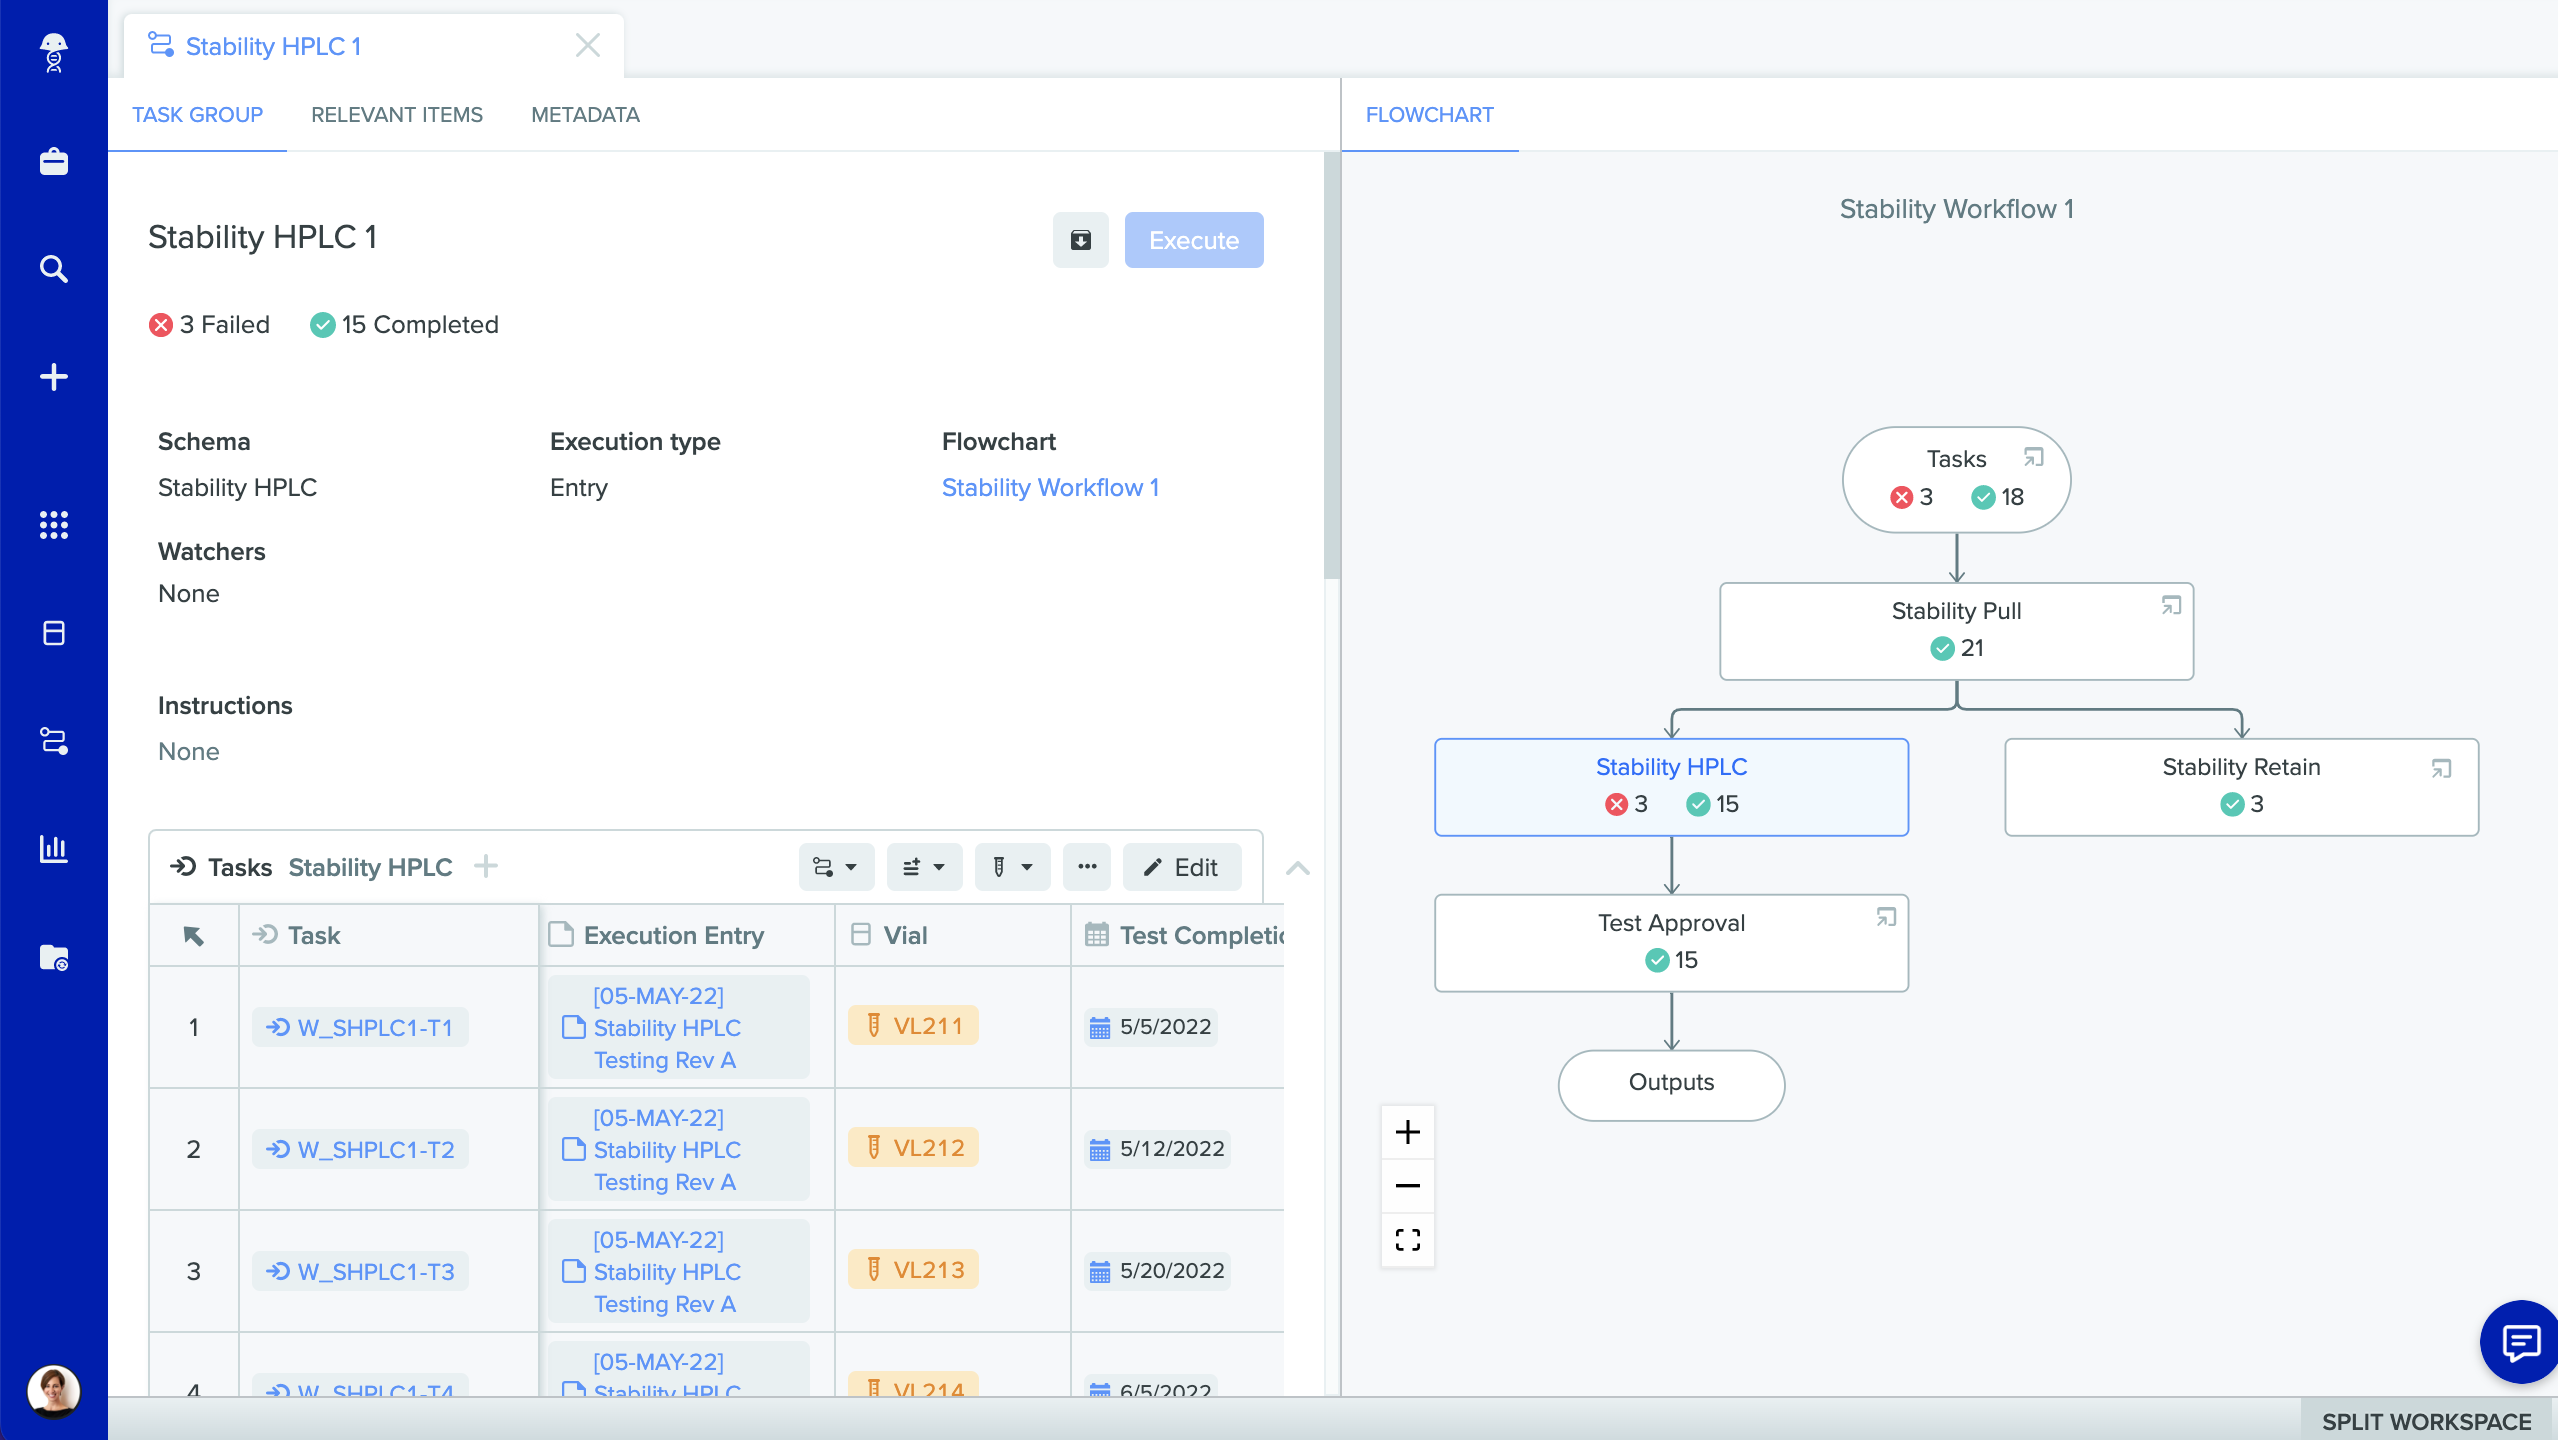
Task: Fit flowchart to screen
Action: click(x=1407, y=1240)
